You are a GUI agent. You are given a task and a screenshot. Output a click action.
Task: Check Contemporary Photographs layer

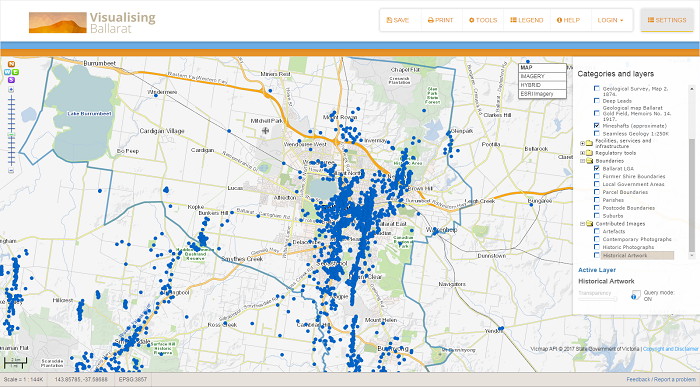pos(597,239)
